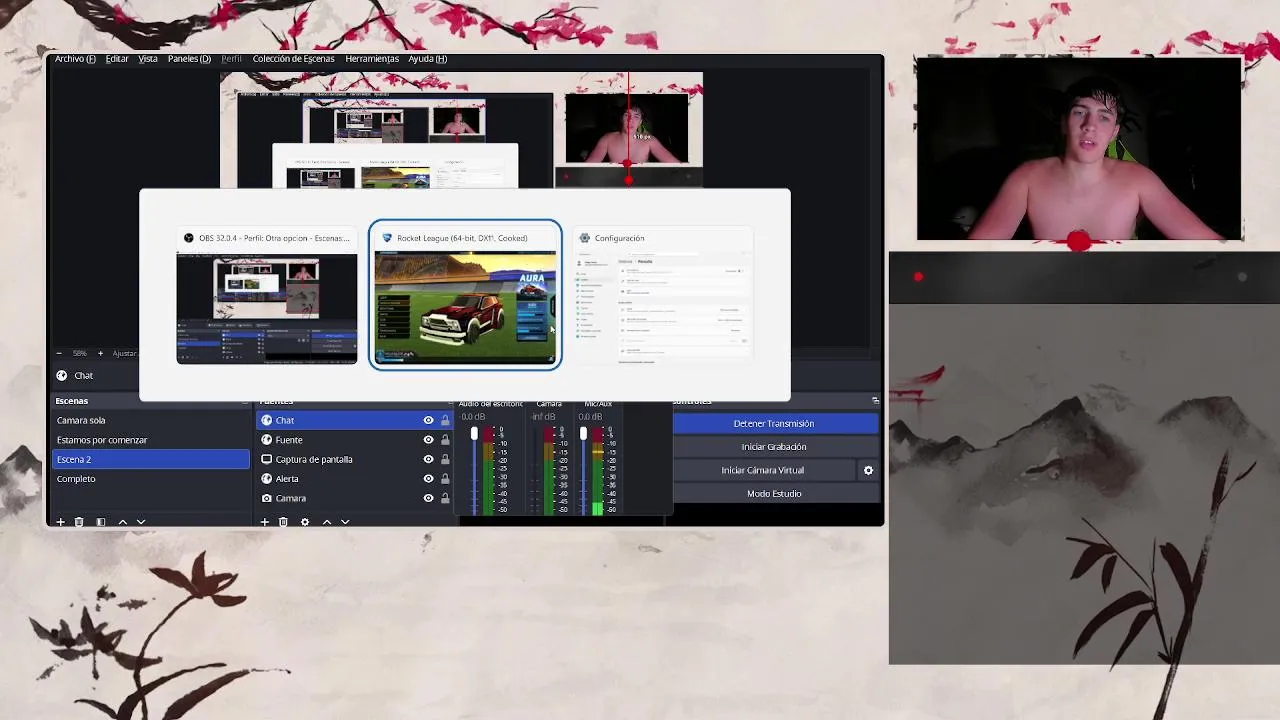
Task: Add a new source with plus icon
Action: click(x=265, y=522)
